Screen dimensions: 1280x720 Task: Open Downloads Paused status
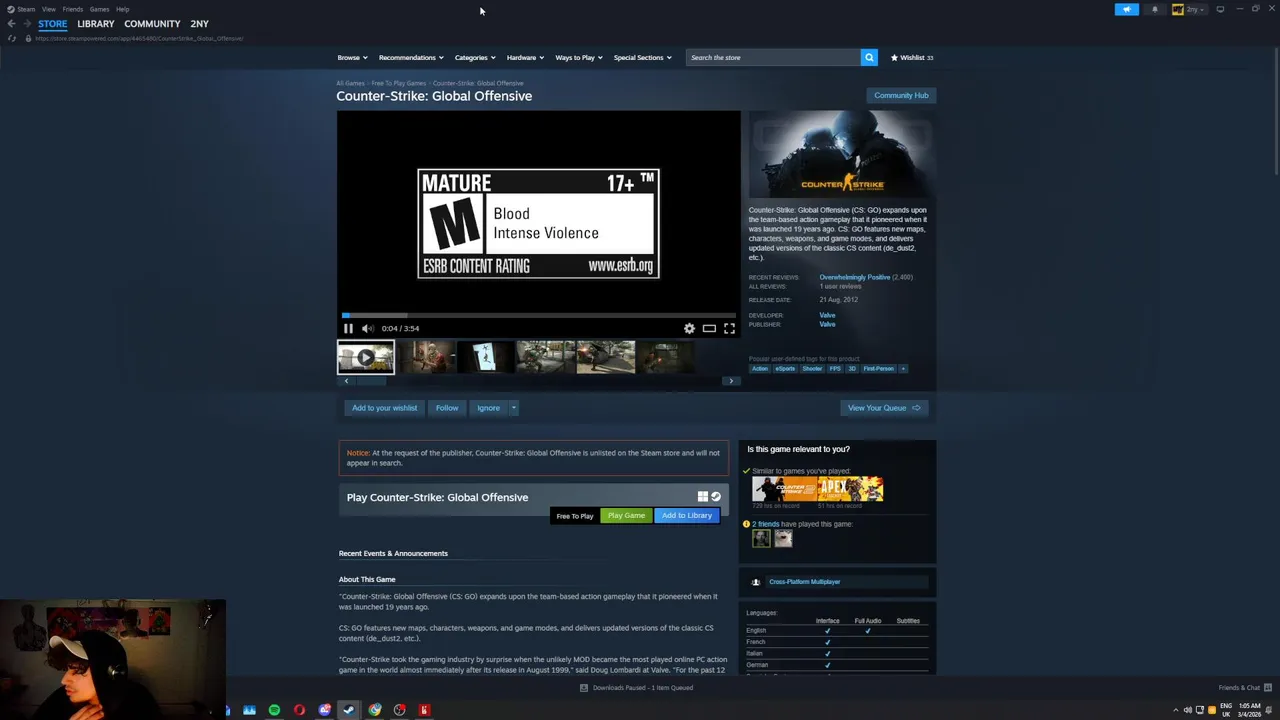pyautogui.click(x=637, y=688)
